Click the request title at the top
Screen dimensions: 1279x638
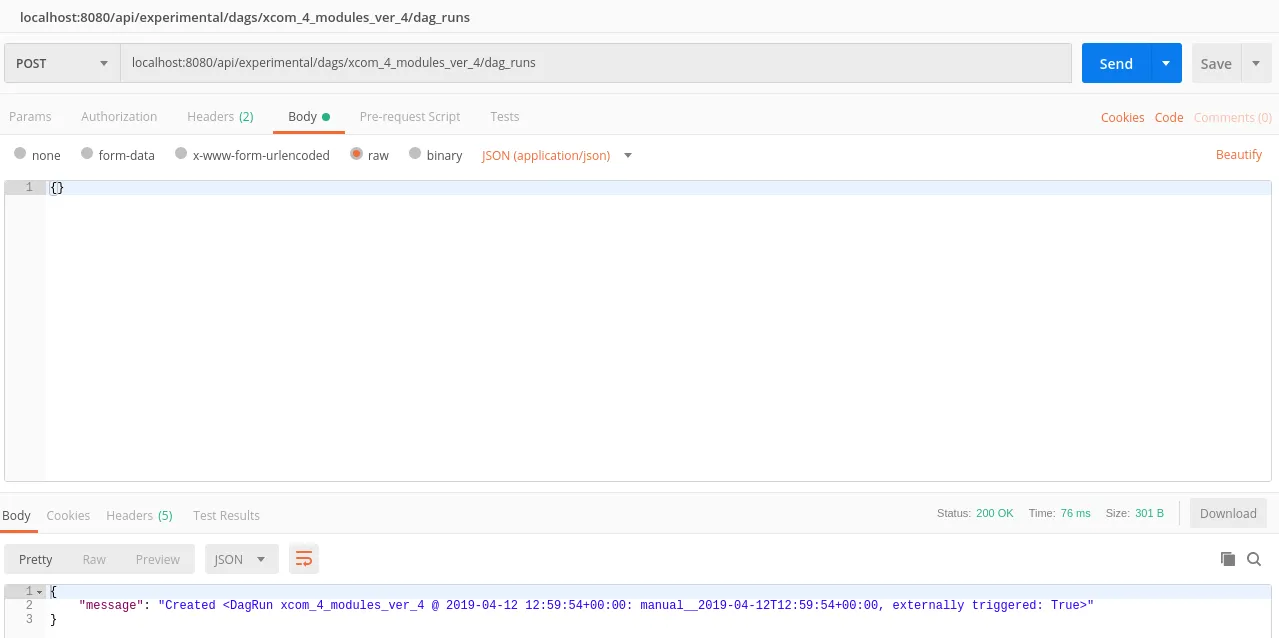[245, 17]
